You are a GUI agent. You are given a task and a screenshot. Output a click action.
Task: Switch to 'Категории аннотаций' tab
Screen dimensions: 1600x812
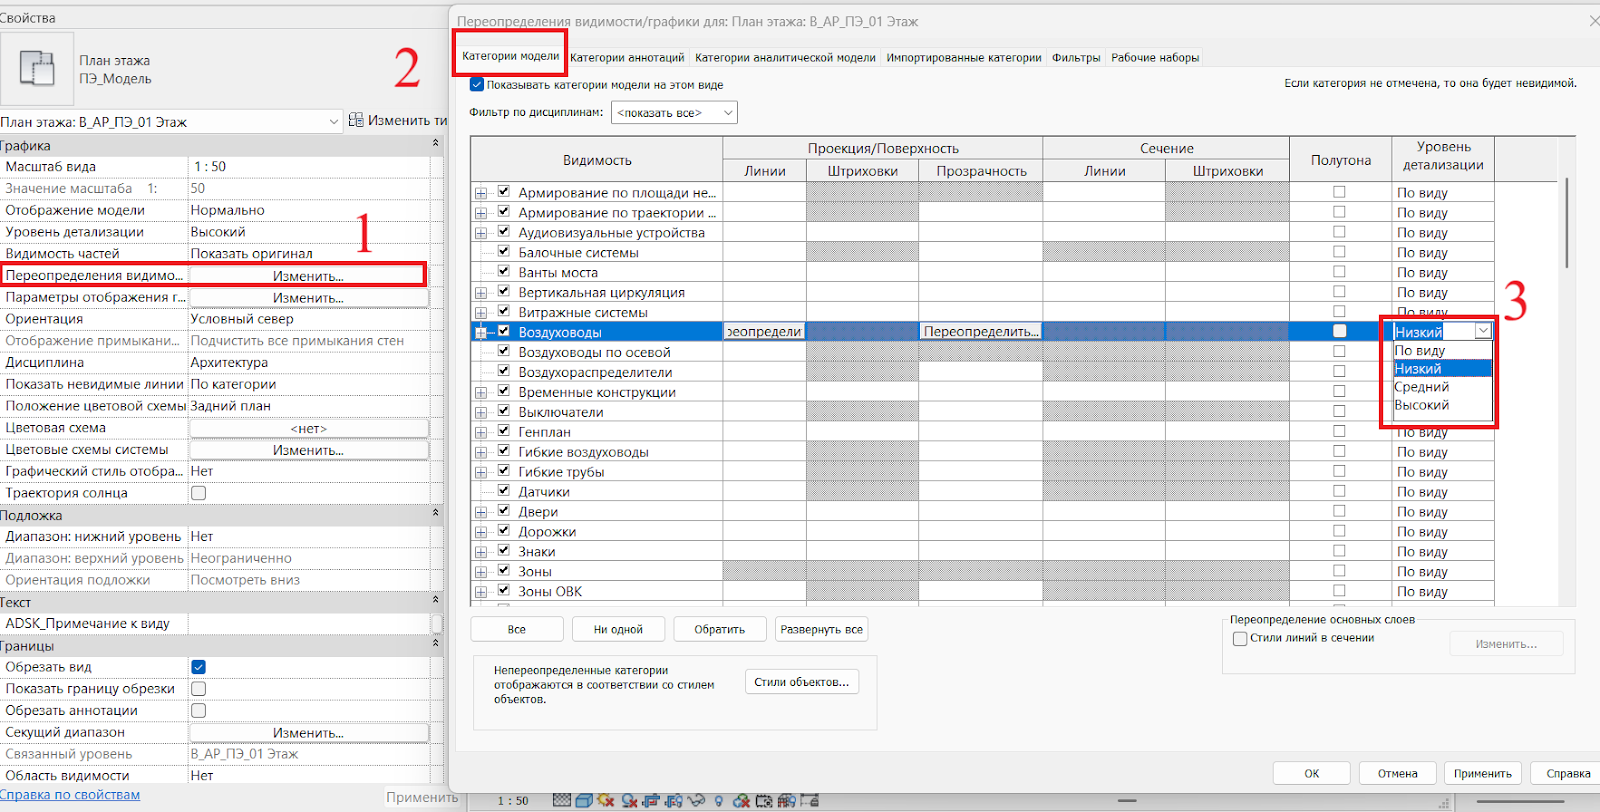click(627, 58)
